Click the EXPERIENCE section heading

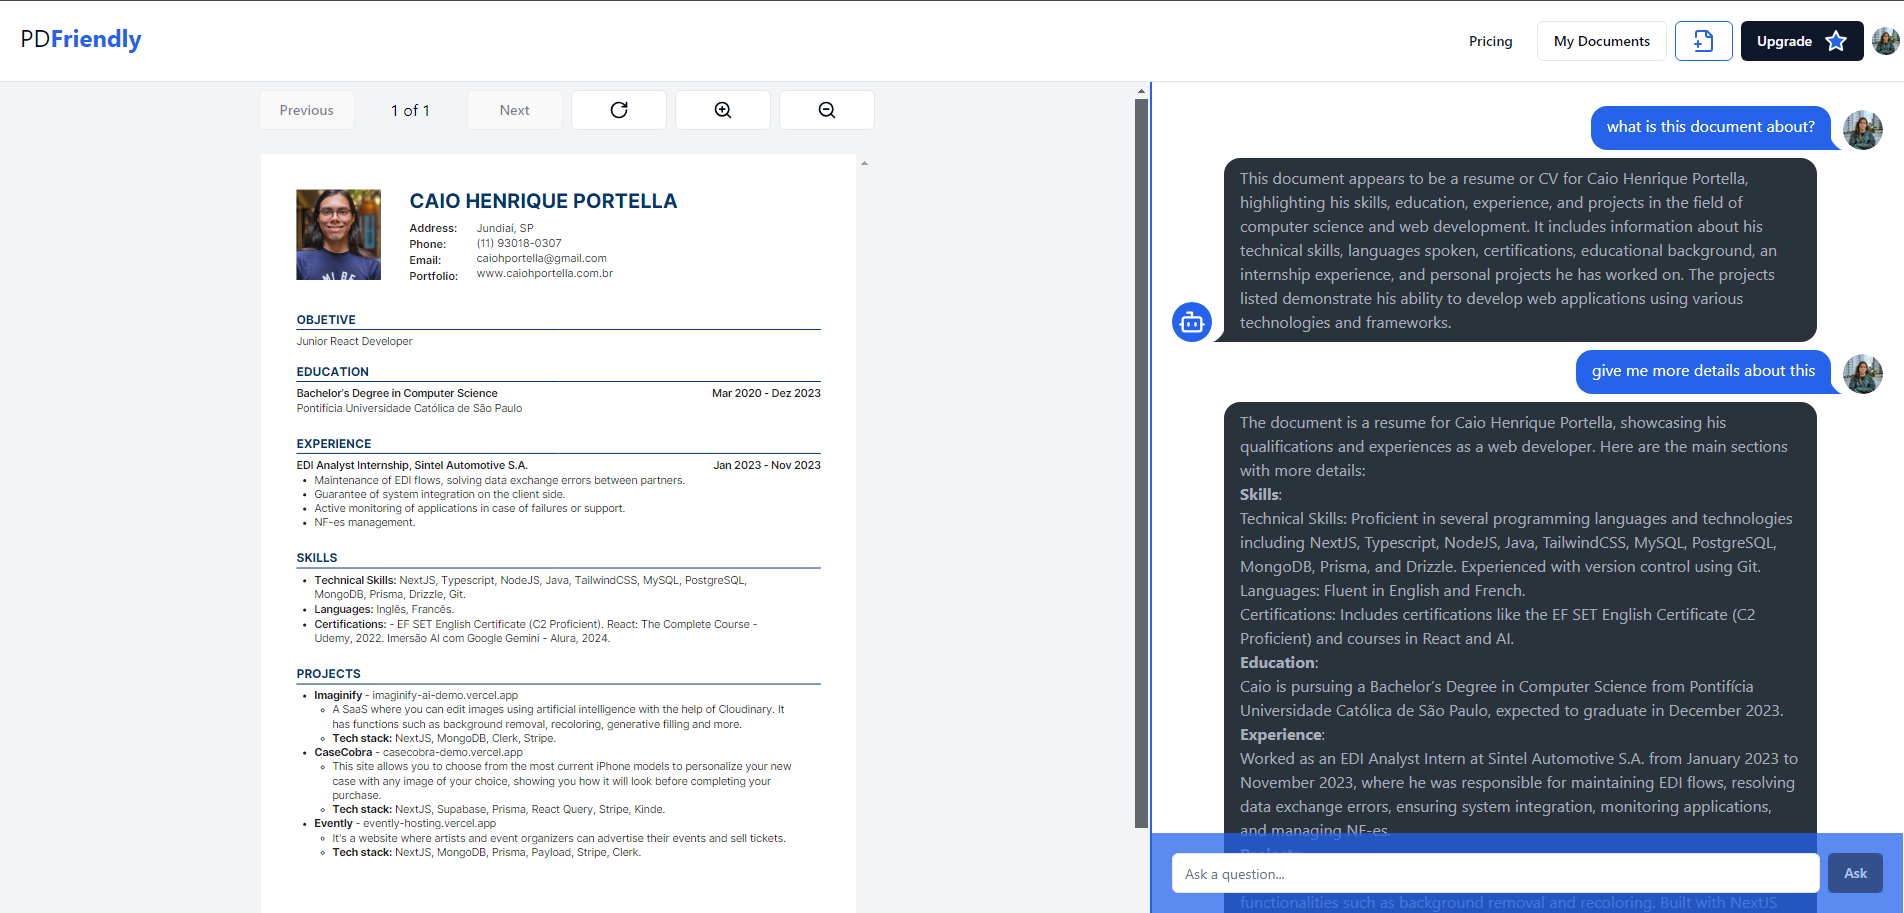[334, 444]
